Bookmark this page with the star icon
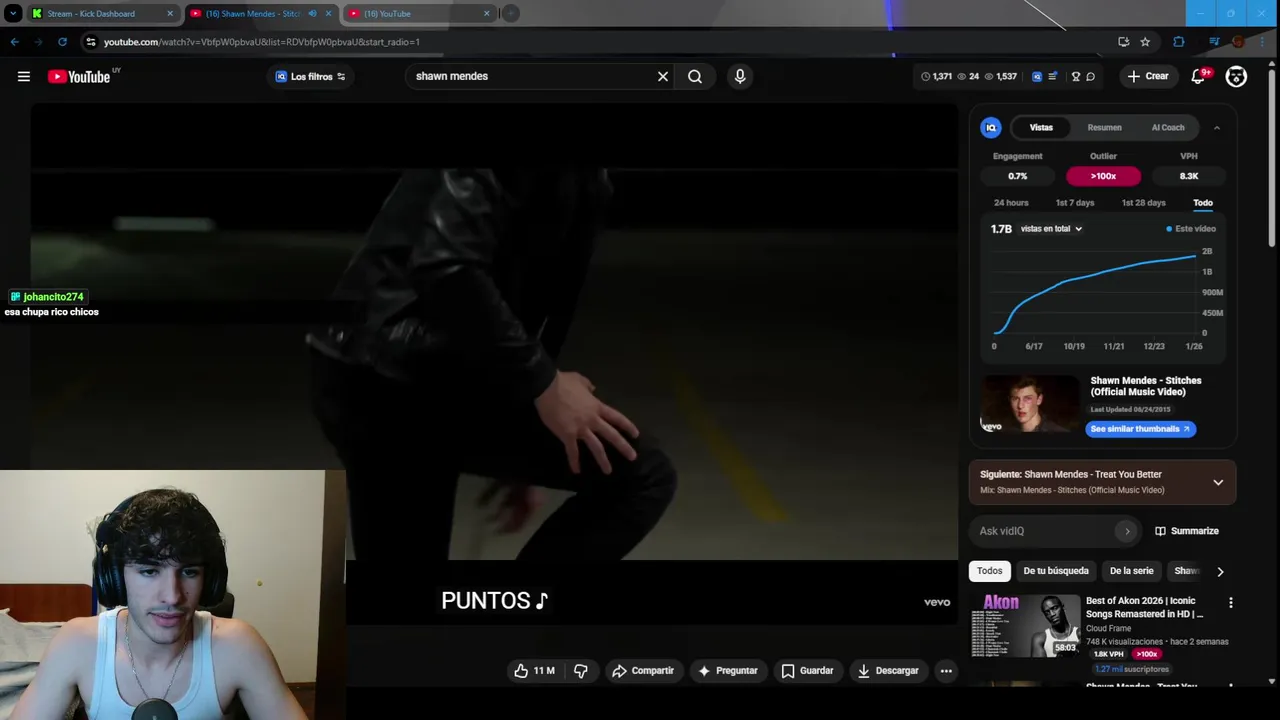Screen dimensions: 1280x720 pos(1145,42)
